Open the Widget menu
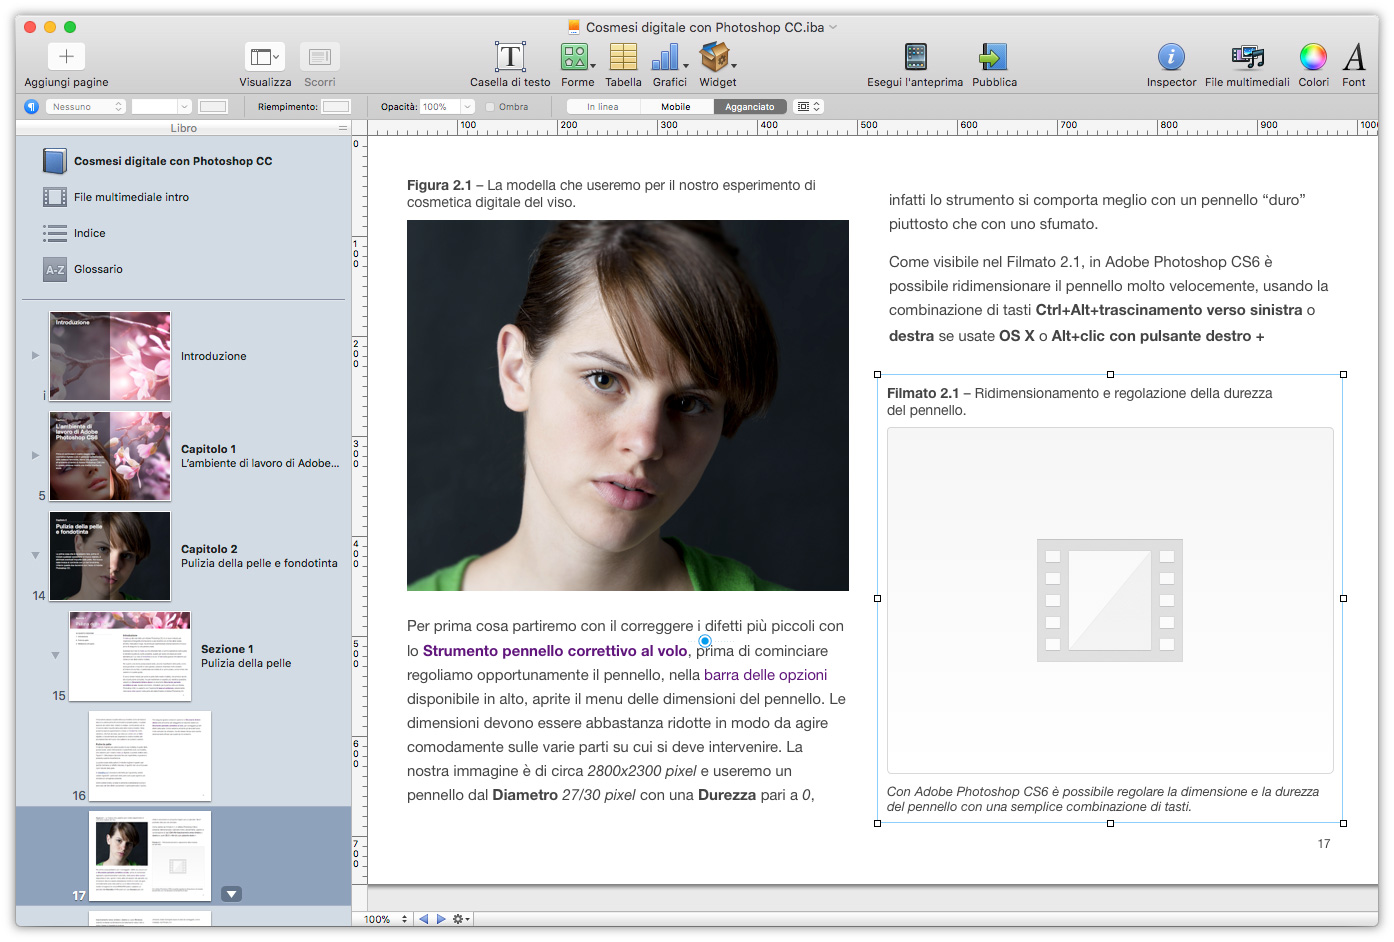The image size is (1394, 942). (717, 57)
